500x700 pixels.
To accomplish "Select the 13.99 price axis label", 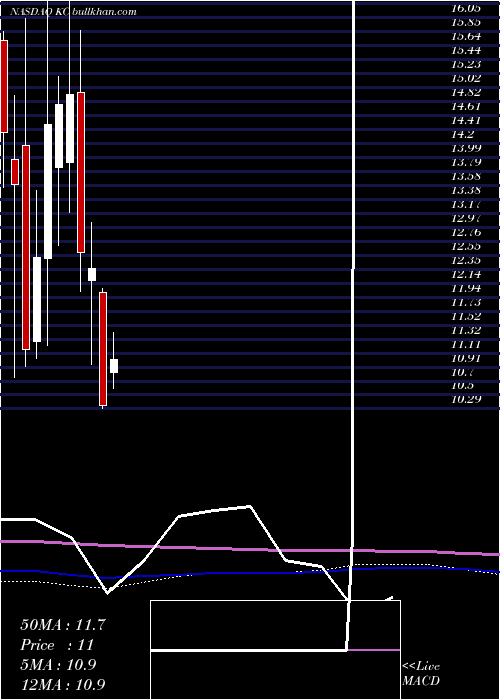I will pos(466,148).
